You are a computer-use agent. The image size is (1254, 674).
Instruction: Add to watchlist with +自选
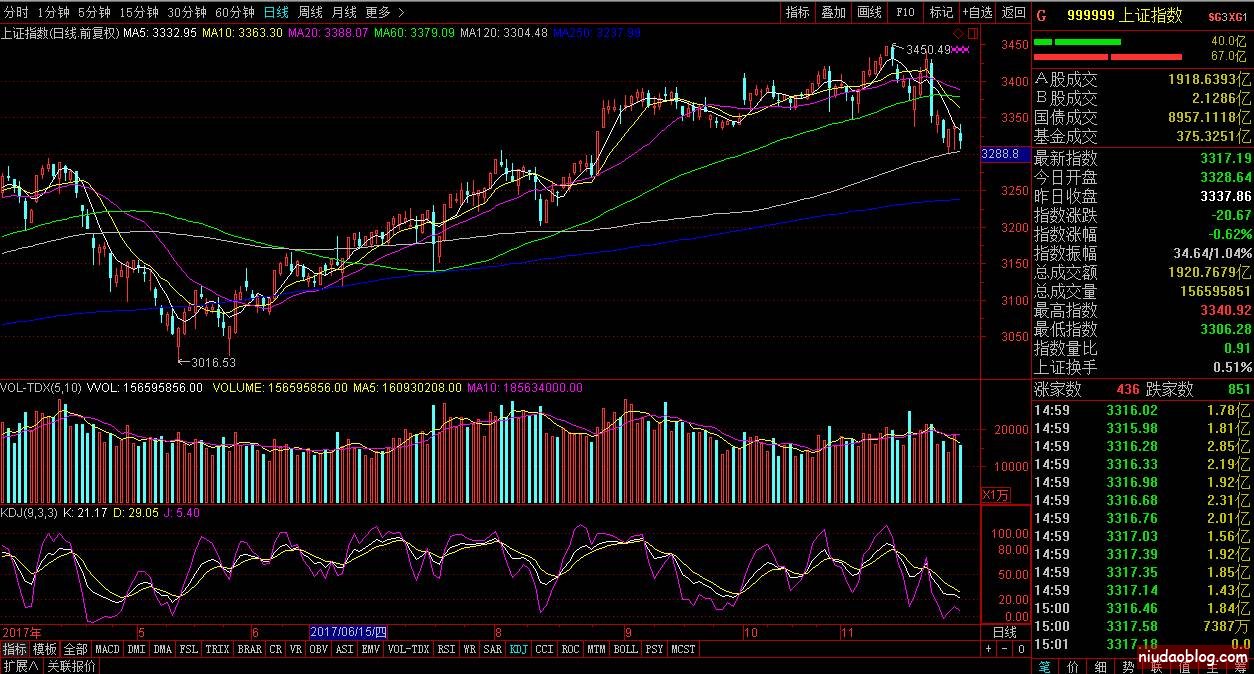[x=978, y=12]
